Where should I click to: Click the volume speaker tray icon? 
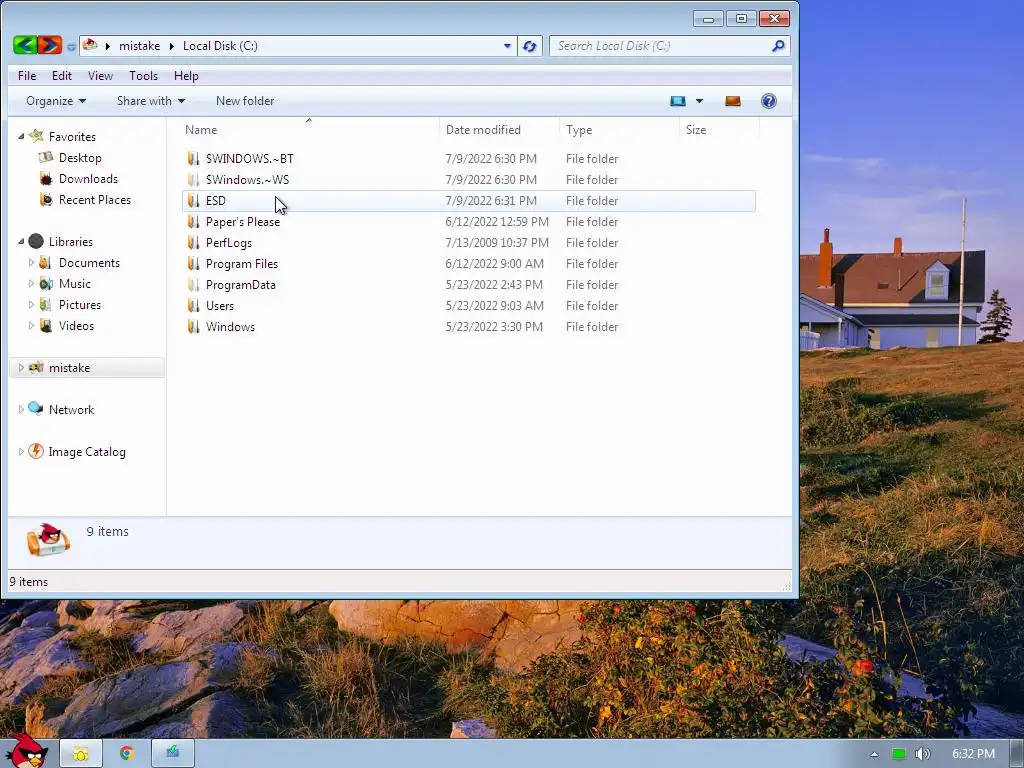pyautogui.click(x=922, y=754)
